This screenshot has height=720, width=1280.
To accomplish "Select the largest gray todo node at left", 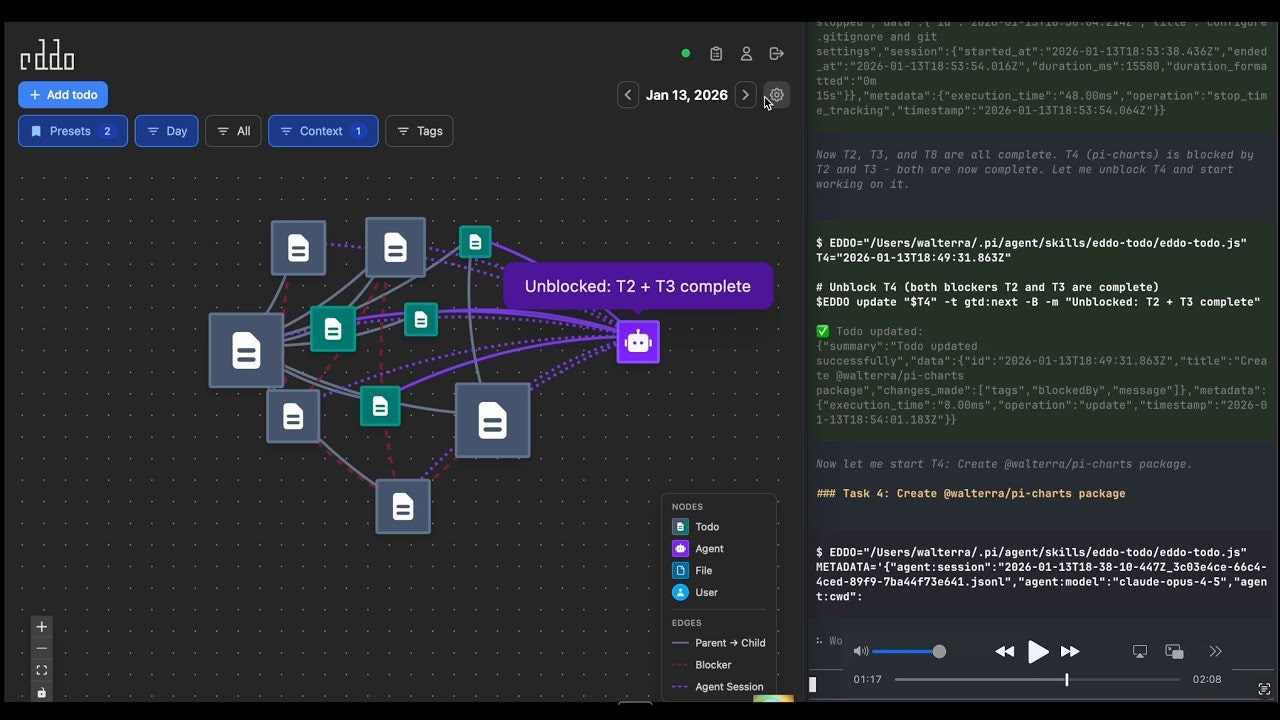I will tap(246, 350).
